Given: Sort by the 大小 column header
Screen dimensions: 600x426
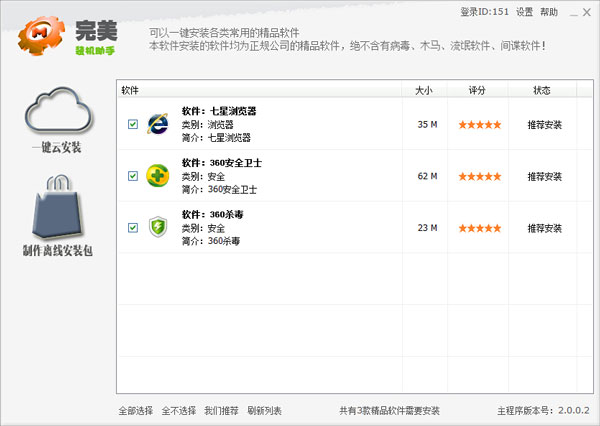Looking at the screenshot, I should (x=425, y=90).
